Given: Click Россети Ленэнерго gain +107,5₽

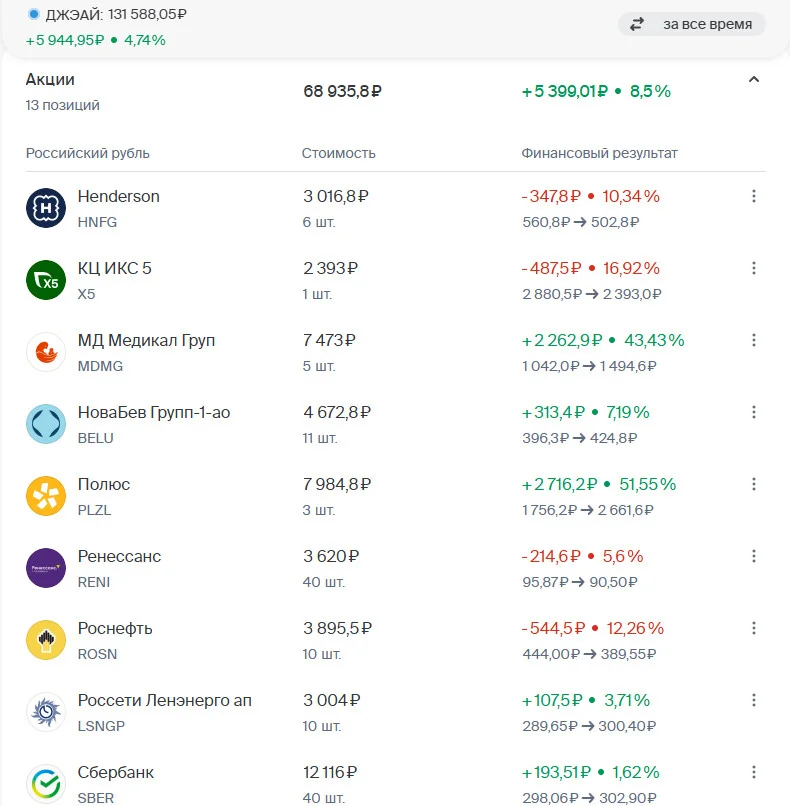Looking at the screenshot, I should 552,700.
